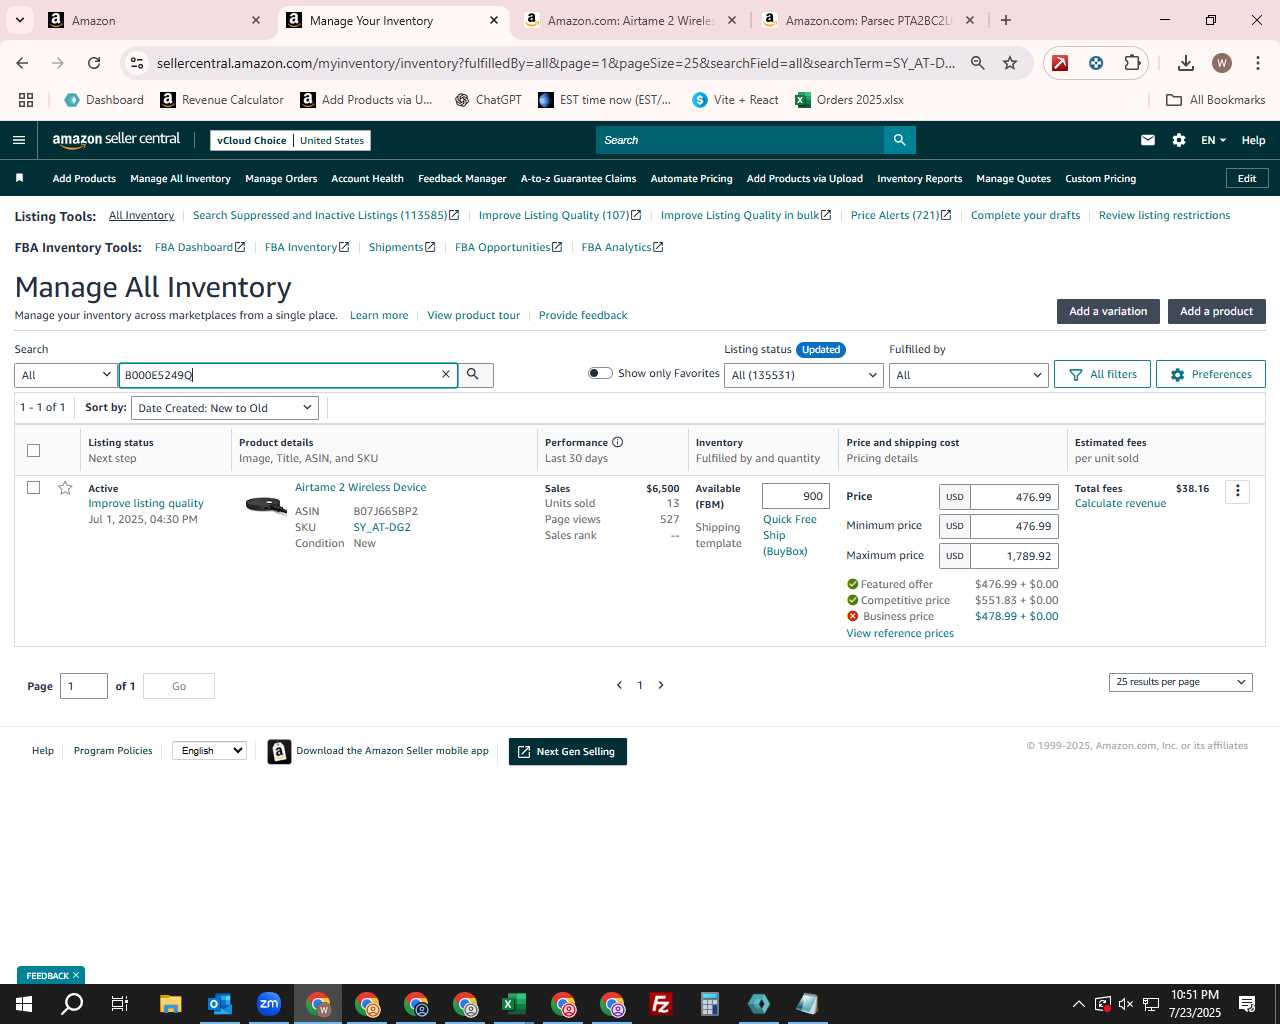Open the vCloud Choice United States account switcher
Screen dimensions: 1280x1024
(x=291, y=140)
